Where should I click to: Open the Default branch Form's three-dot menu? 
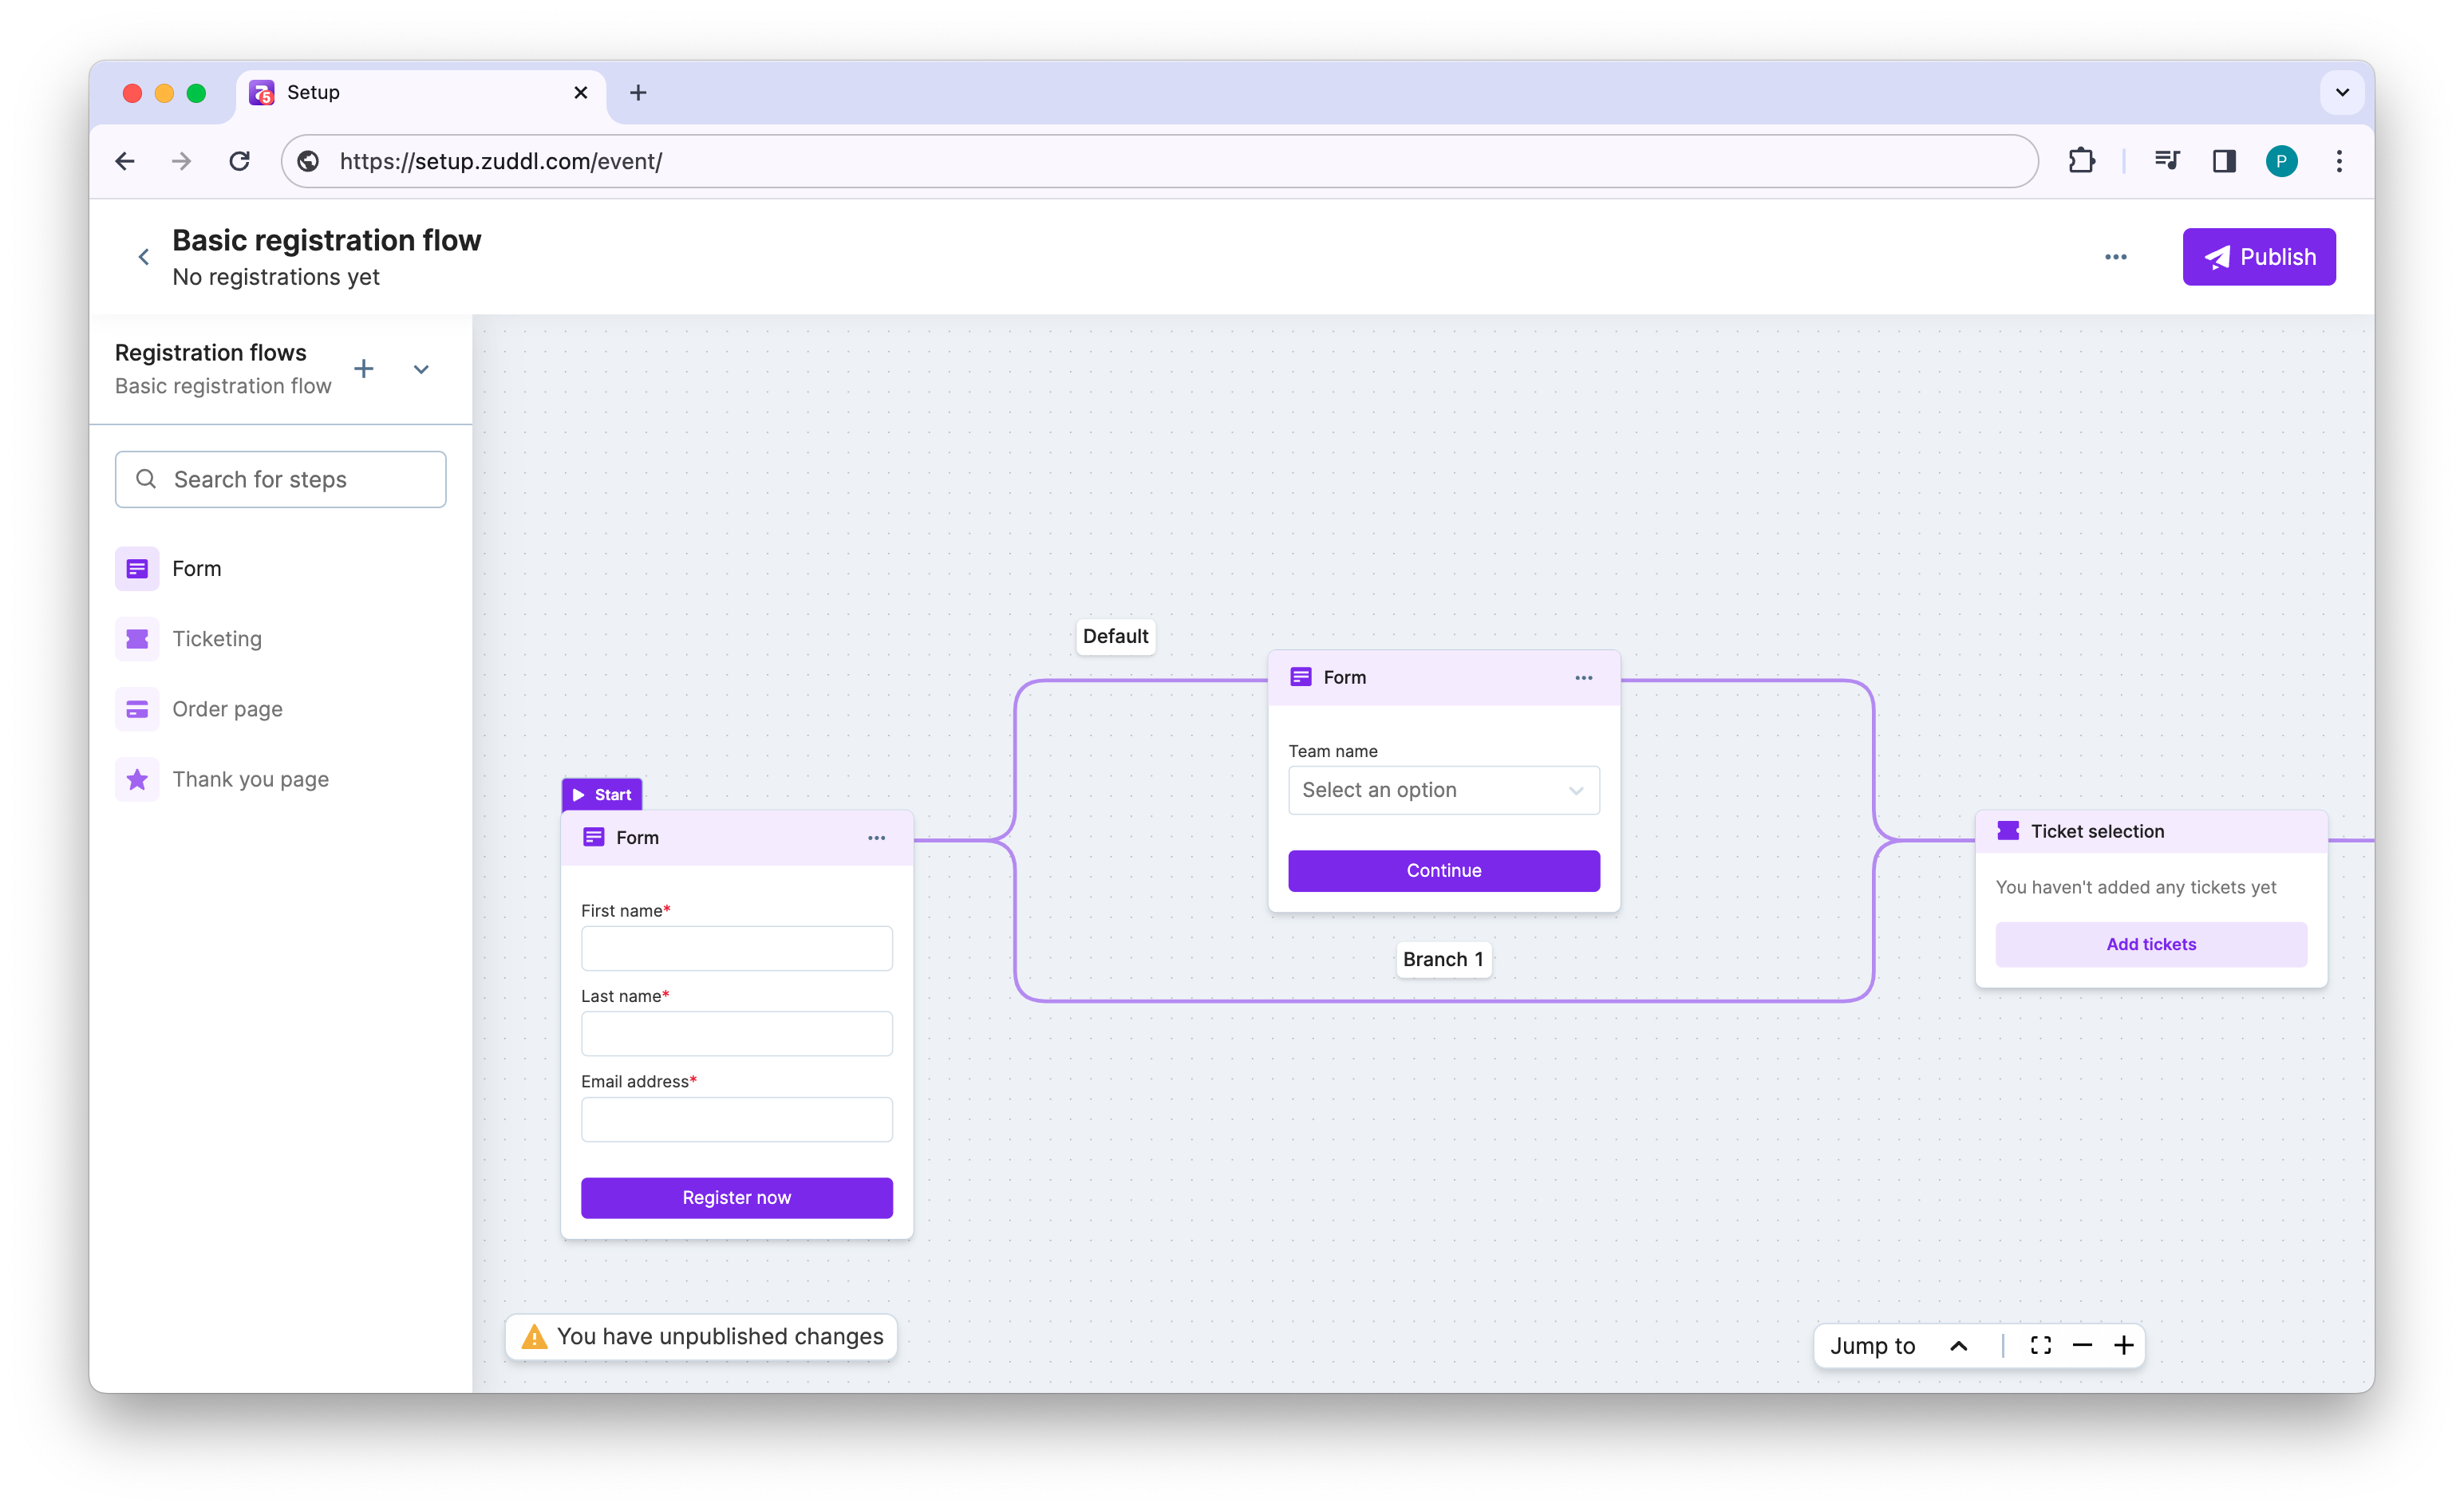[x=1583, y=678]
